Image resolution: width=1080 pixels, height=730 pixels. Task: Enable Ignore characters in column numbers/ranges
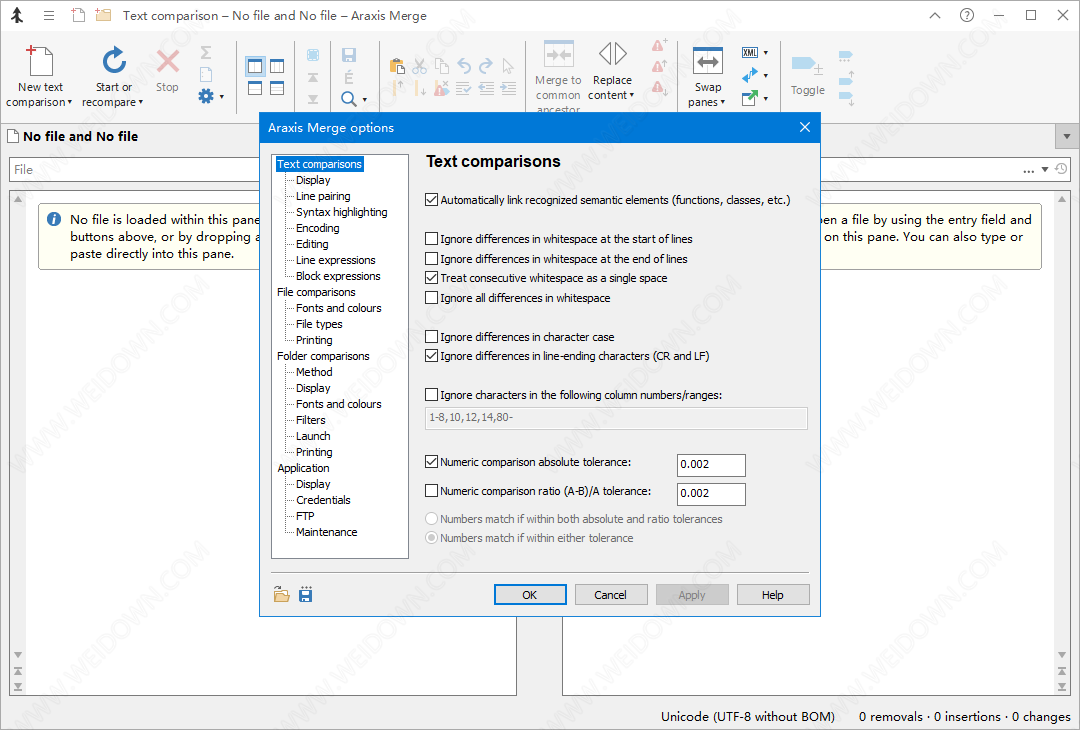point(431,395)
